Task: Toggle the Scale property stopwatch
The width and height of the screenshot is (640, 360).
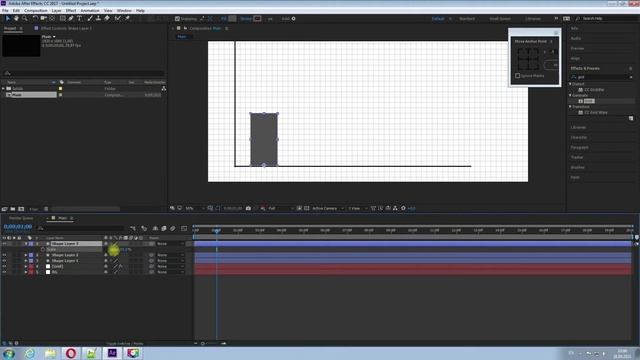Action: (43, 249)
